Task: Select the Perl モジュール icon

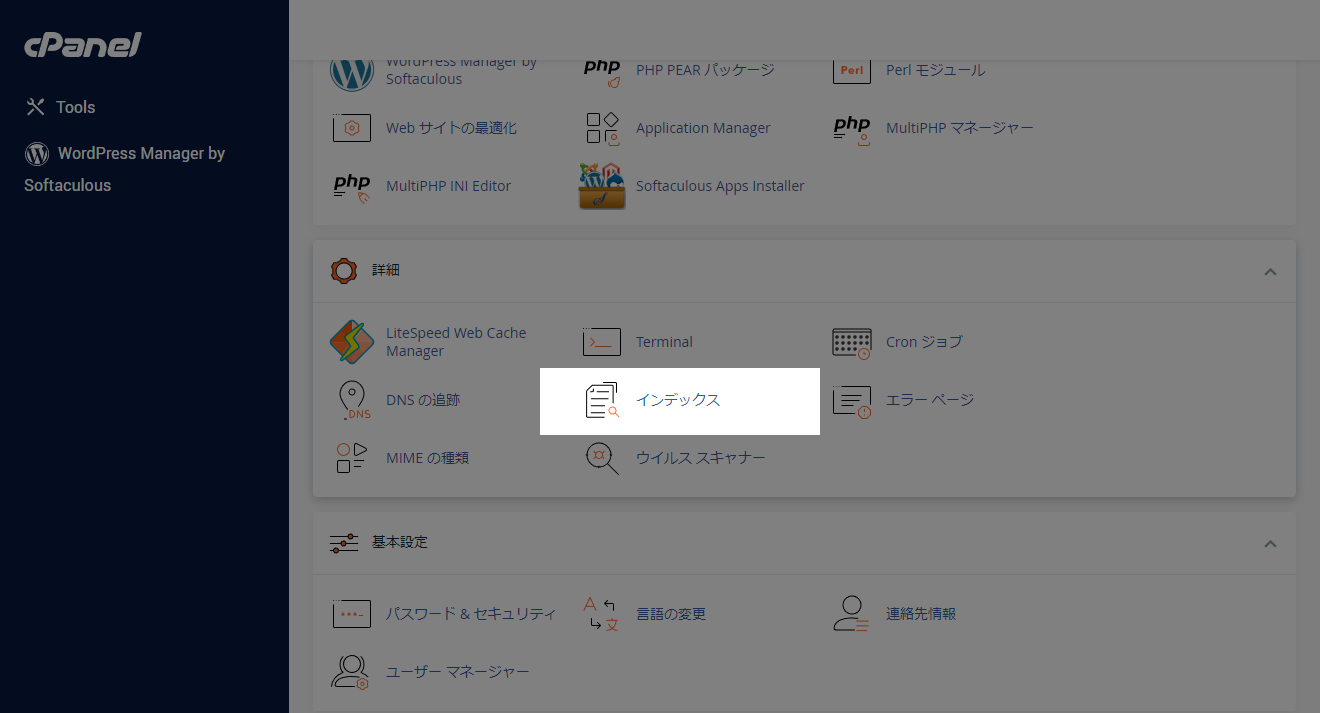Action: click(851, 69)
